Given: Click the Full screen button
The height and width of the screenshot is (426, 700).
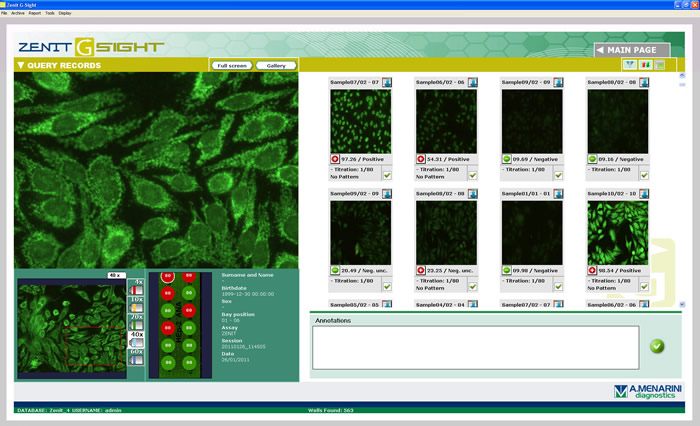Looking at the screenshot, I should (x=232, y=66).
